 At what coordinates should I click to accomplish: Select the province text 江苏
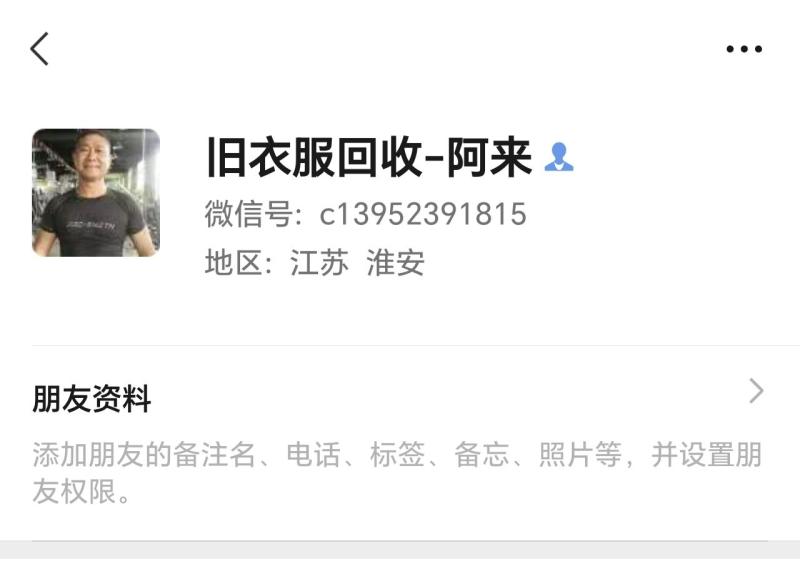point(319,263)
